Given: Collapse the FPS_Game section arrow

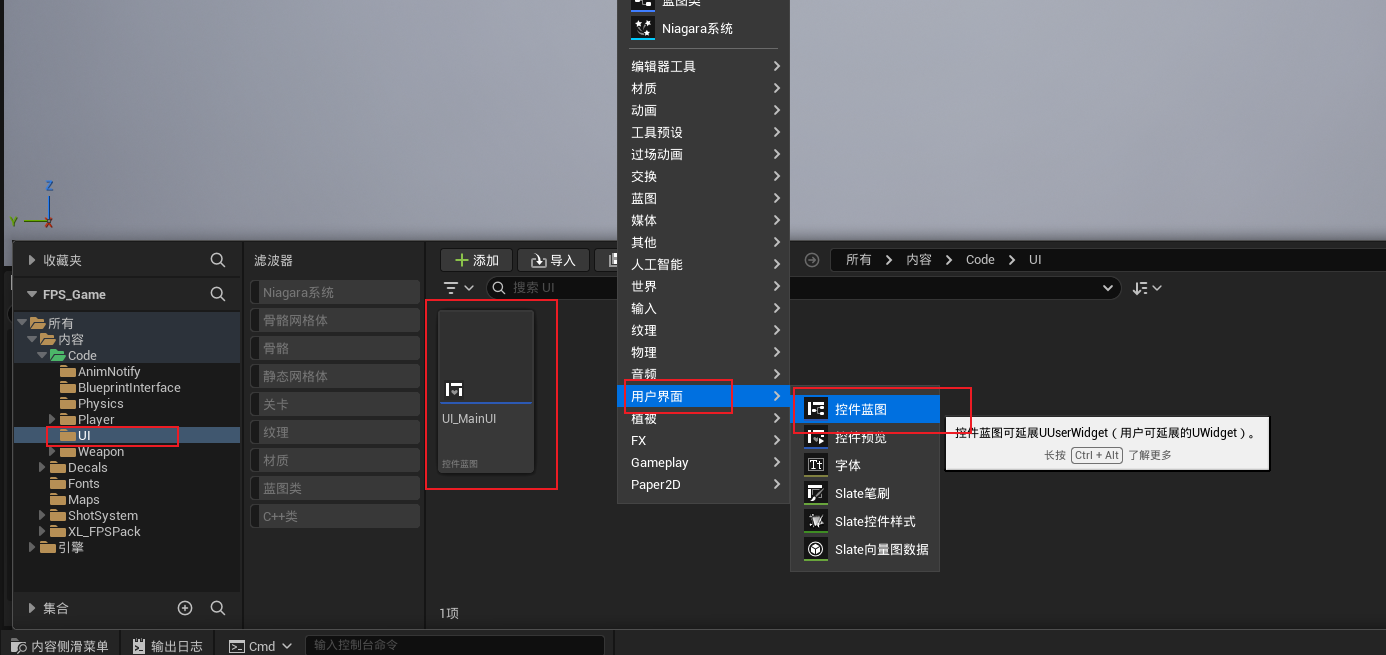Looking at the screenshot, I should click(32, 294).
